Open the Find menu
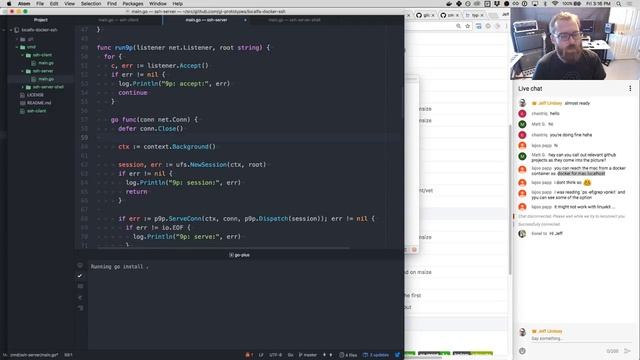640x360 pixels. click(112, 3)
